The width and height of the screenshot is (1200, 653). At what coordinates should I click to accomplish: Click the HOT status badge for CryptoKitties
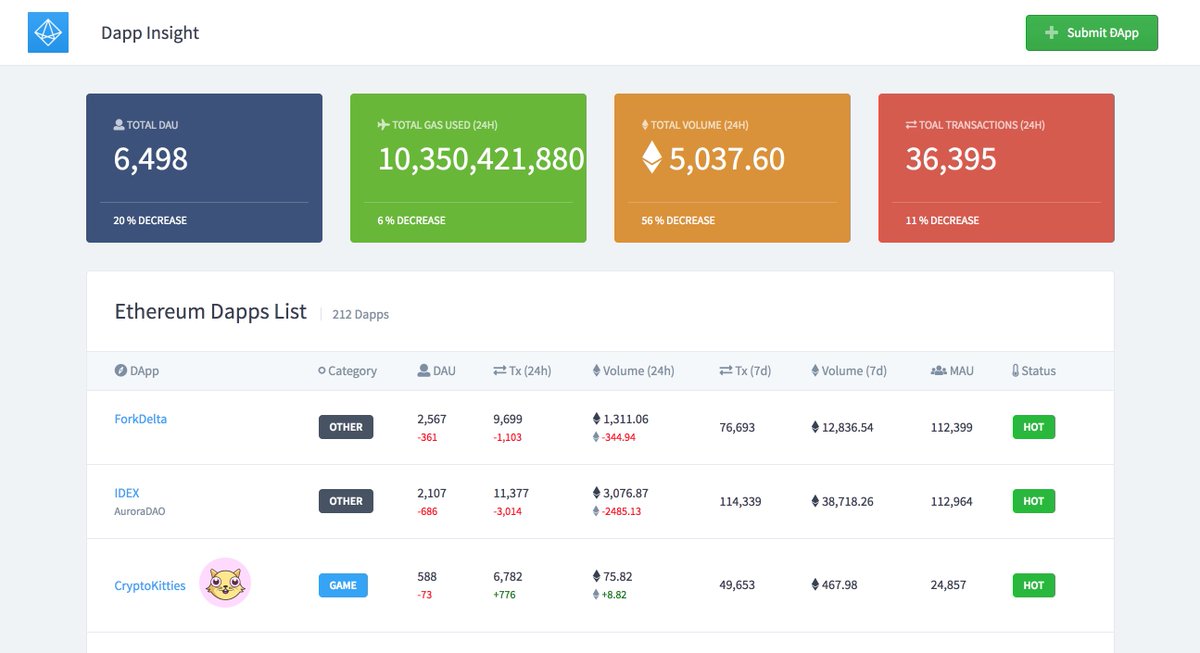click(x=1034, y=585)
